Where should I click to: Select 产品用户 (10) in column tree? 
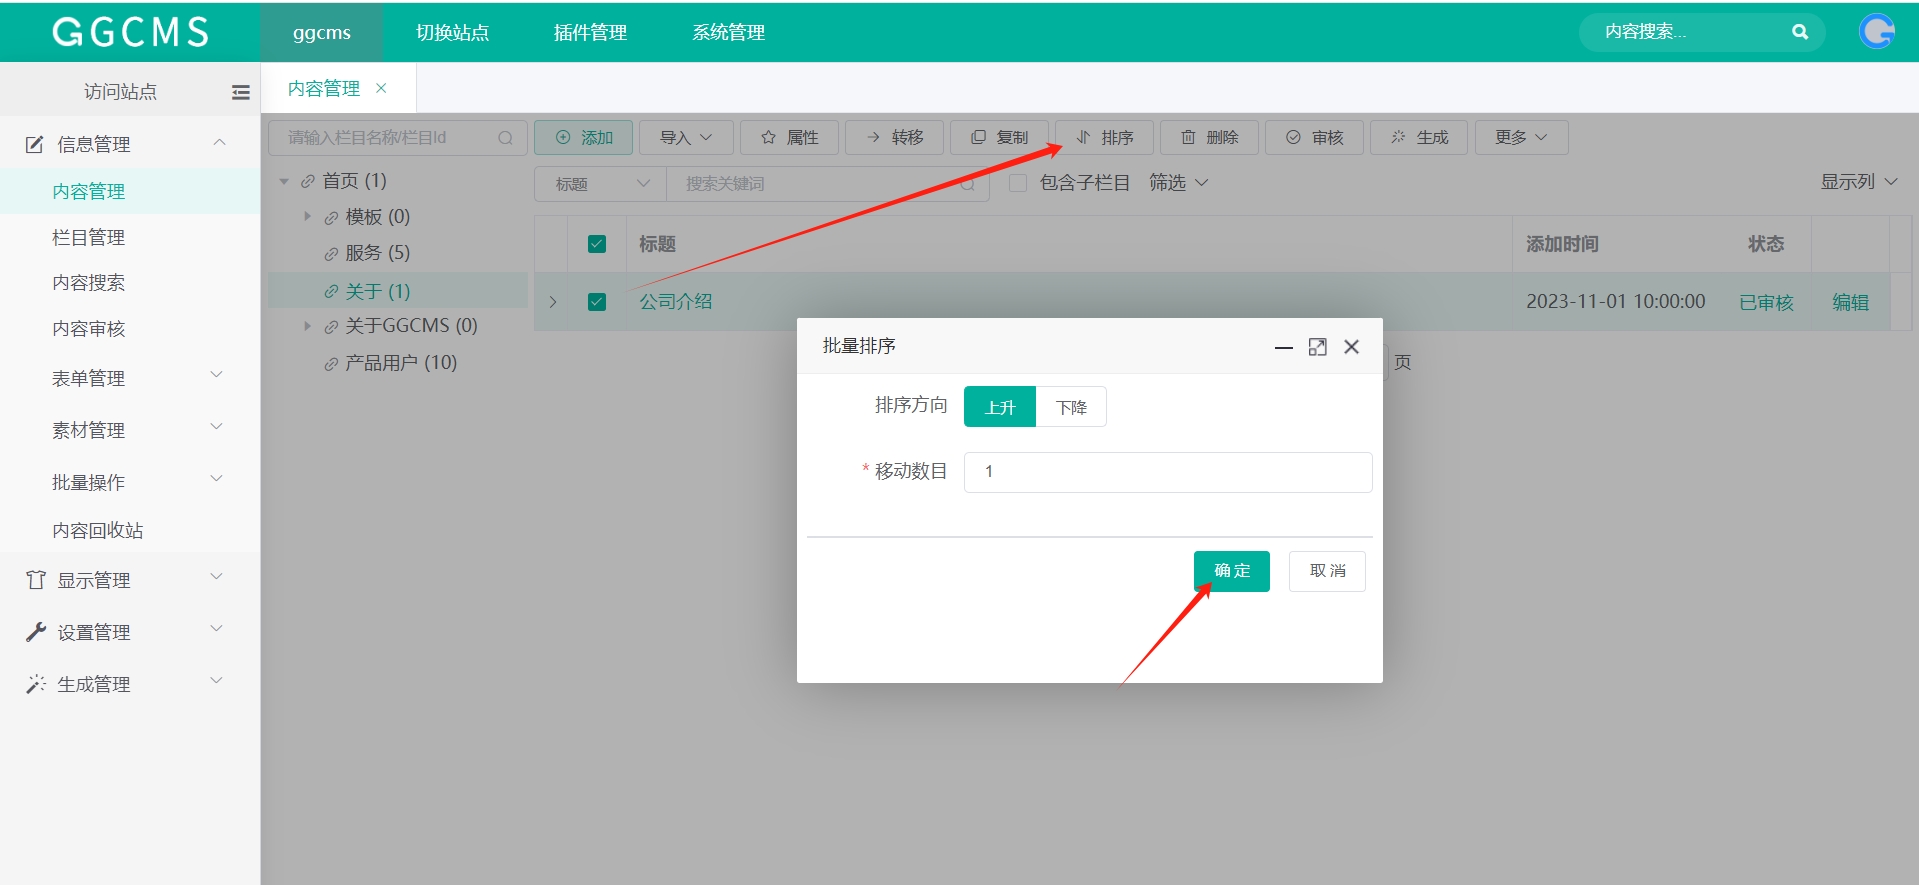(400, 363)
